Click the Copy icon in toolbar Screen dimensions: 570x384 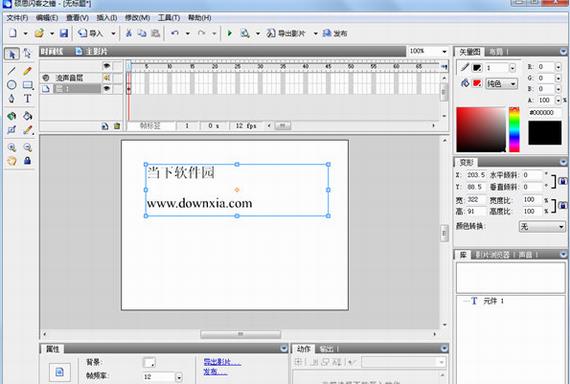[142, 33]
